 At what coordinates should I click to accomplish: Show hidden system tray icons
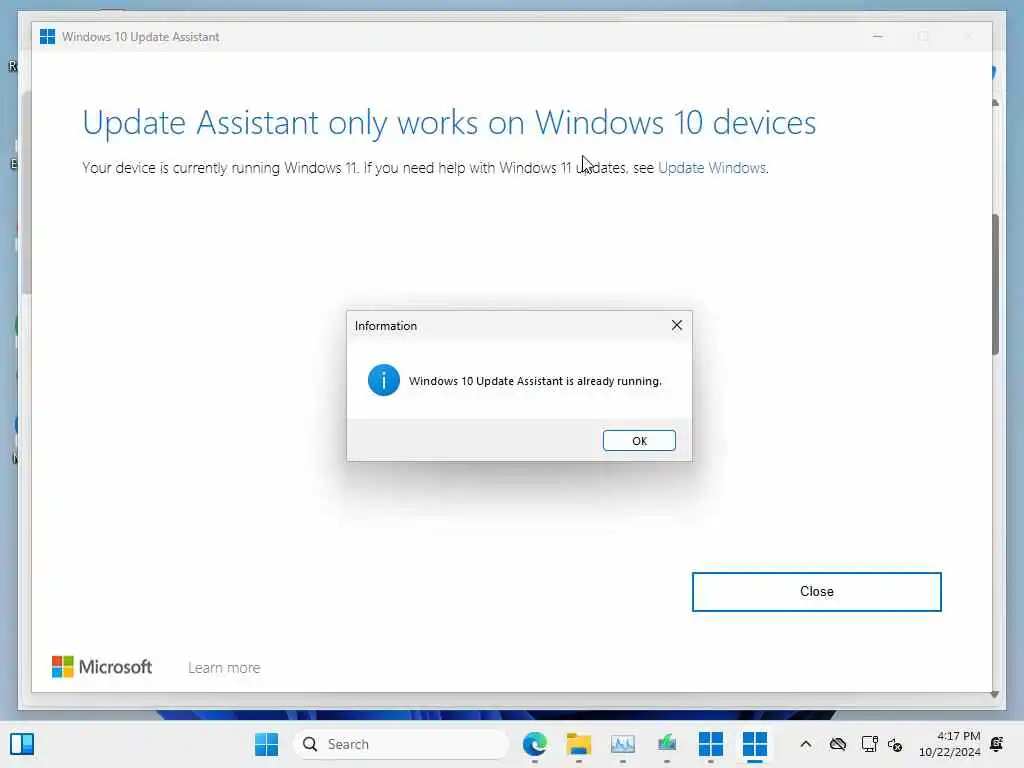[x=806, y=744]
